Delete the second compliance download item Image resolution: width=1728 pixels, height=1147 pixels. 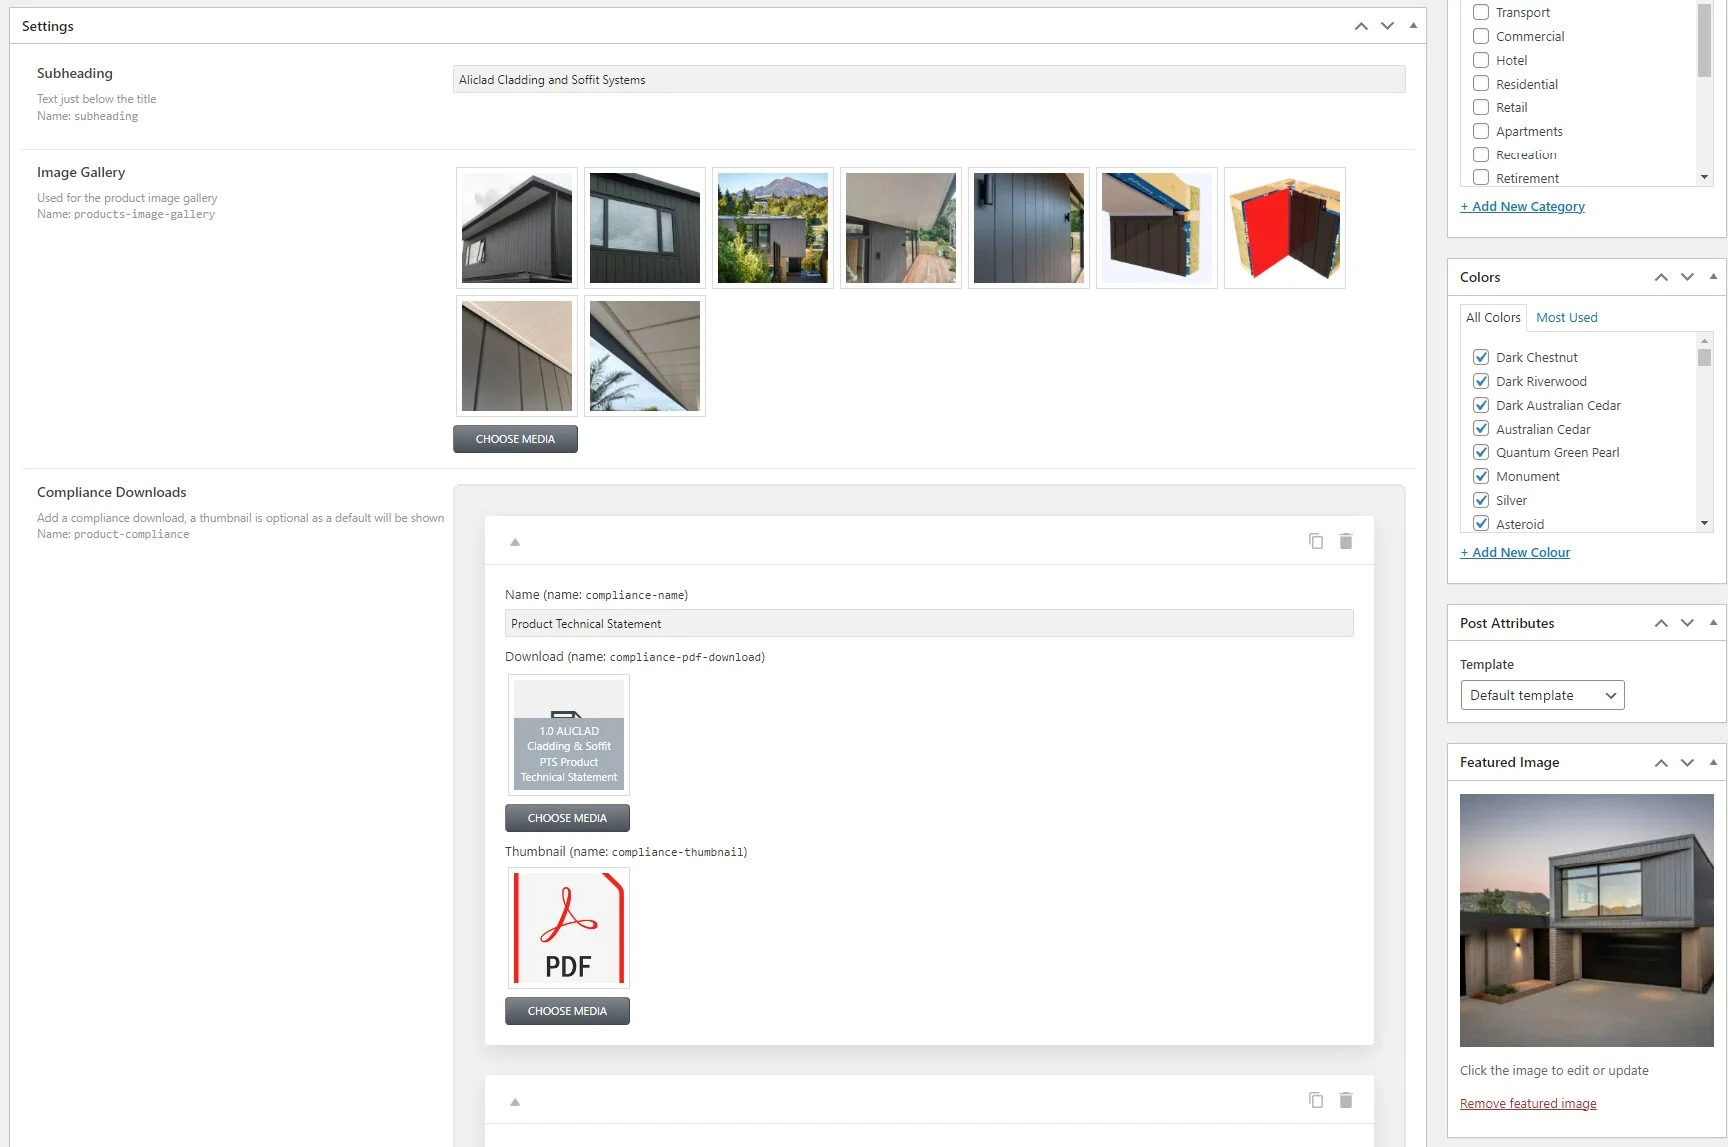[1346, 1100]
